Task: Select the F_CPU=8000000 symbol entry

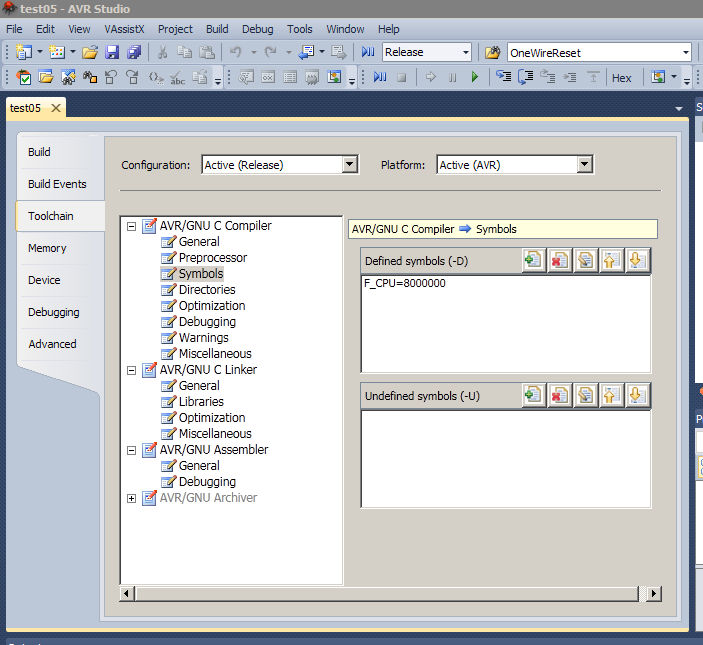Action: (405, 284)
